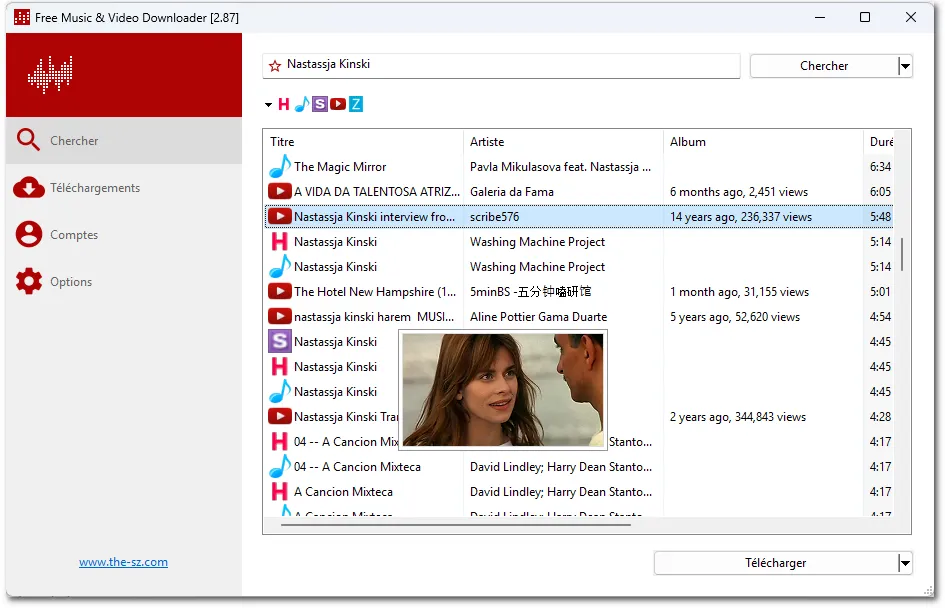Click artist Pavla Mikulasova feat. Nastassja
945x608 pixels.
tap(560, 167)
